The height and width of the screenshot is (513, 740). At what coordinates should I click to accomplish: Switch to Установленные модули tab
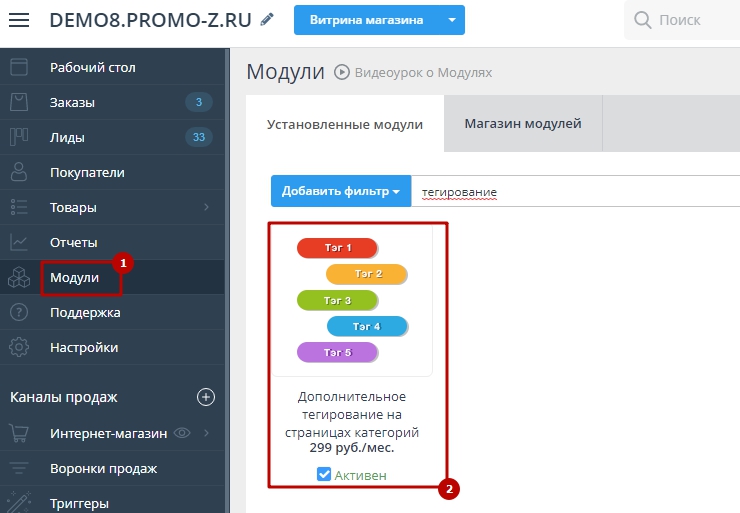pyautogui.click(x=345, y=124)
